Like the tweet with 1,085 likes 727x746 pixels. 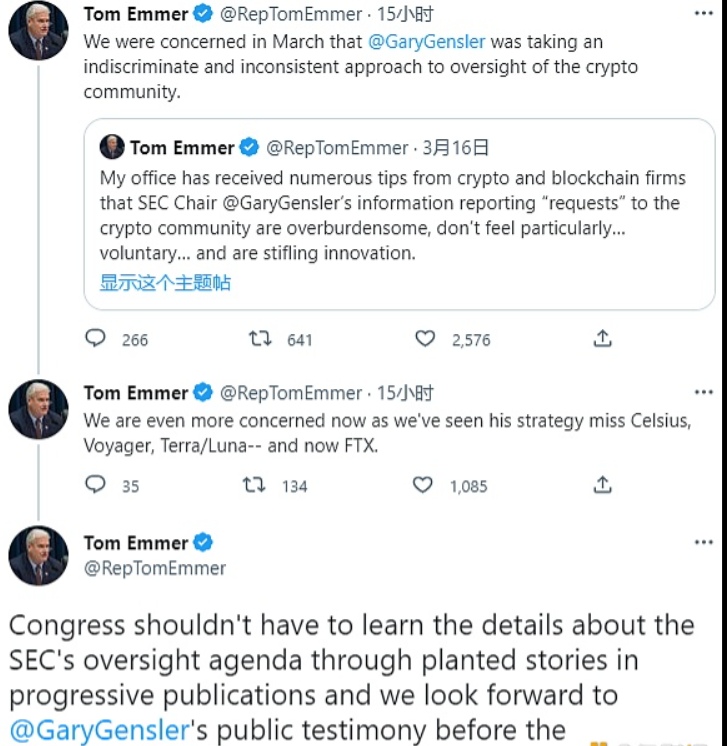[423, 485]
